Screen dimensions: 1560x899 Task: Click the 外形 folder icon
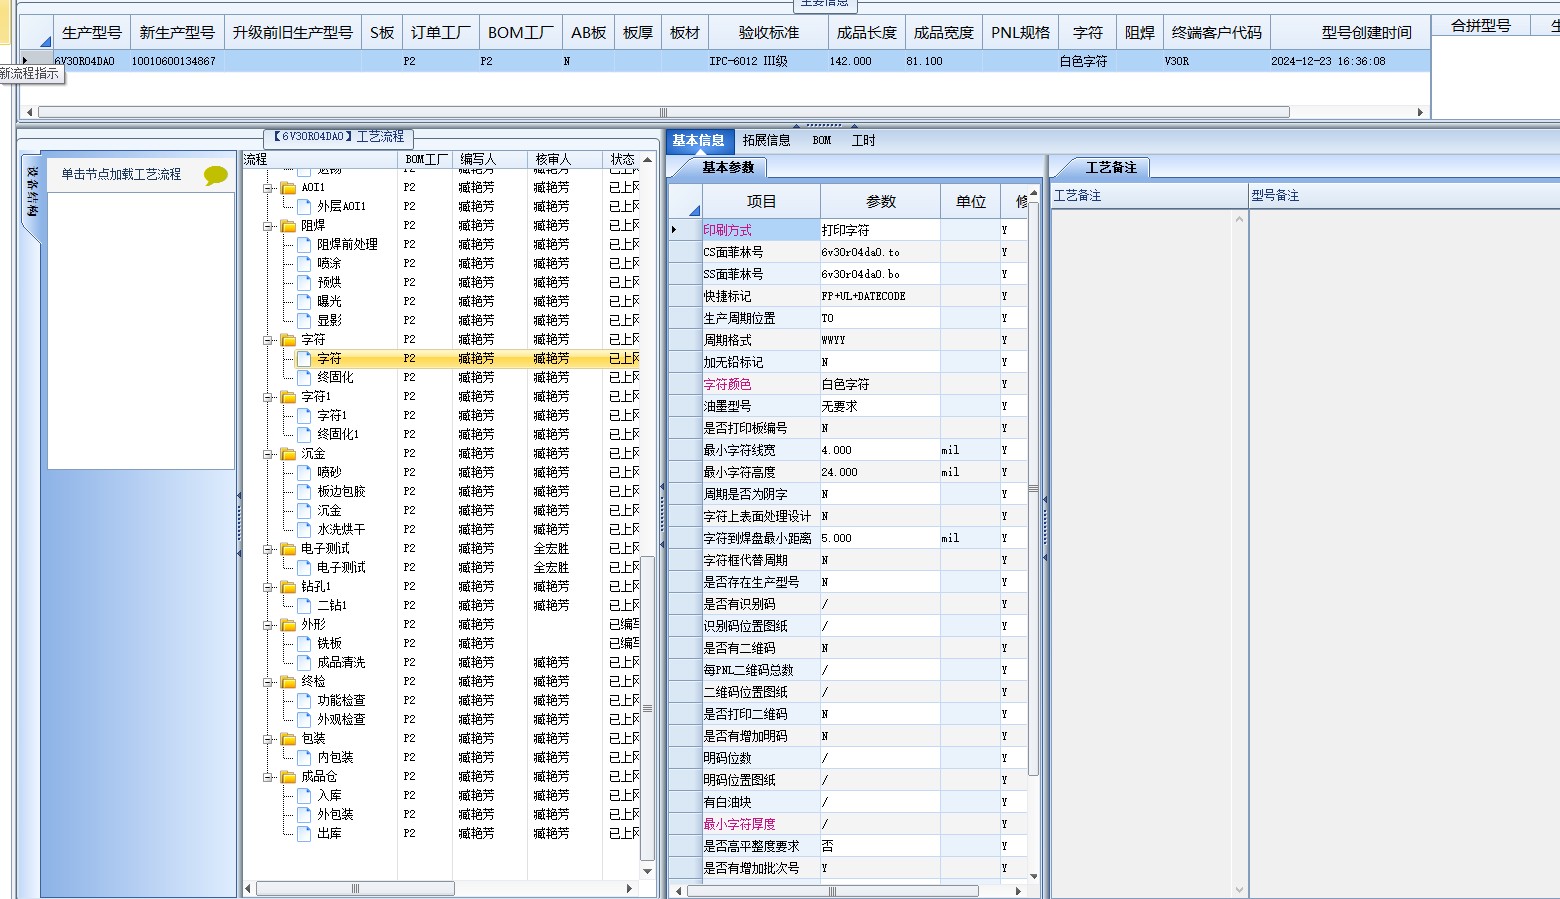point(288,625)
